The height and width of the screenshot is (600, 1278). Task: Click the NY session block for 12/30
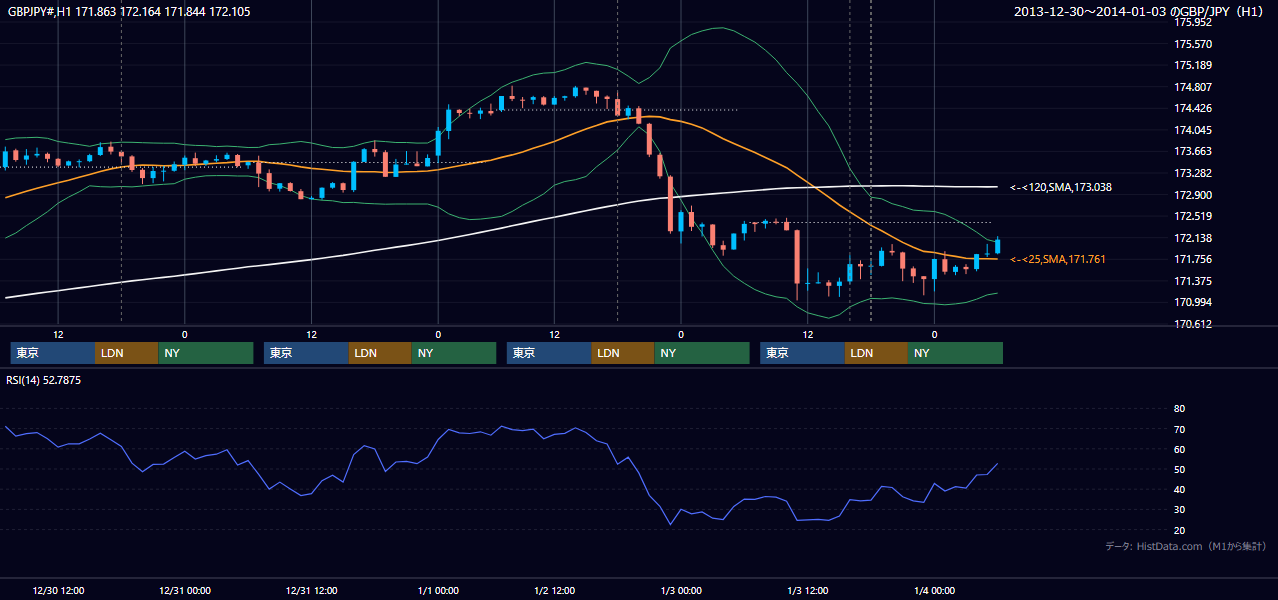(205, 353)
